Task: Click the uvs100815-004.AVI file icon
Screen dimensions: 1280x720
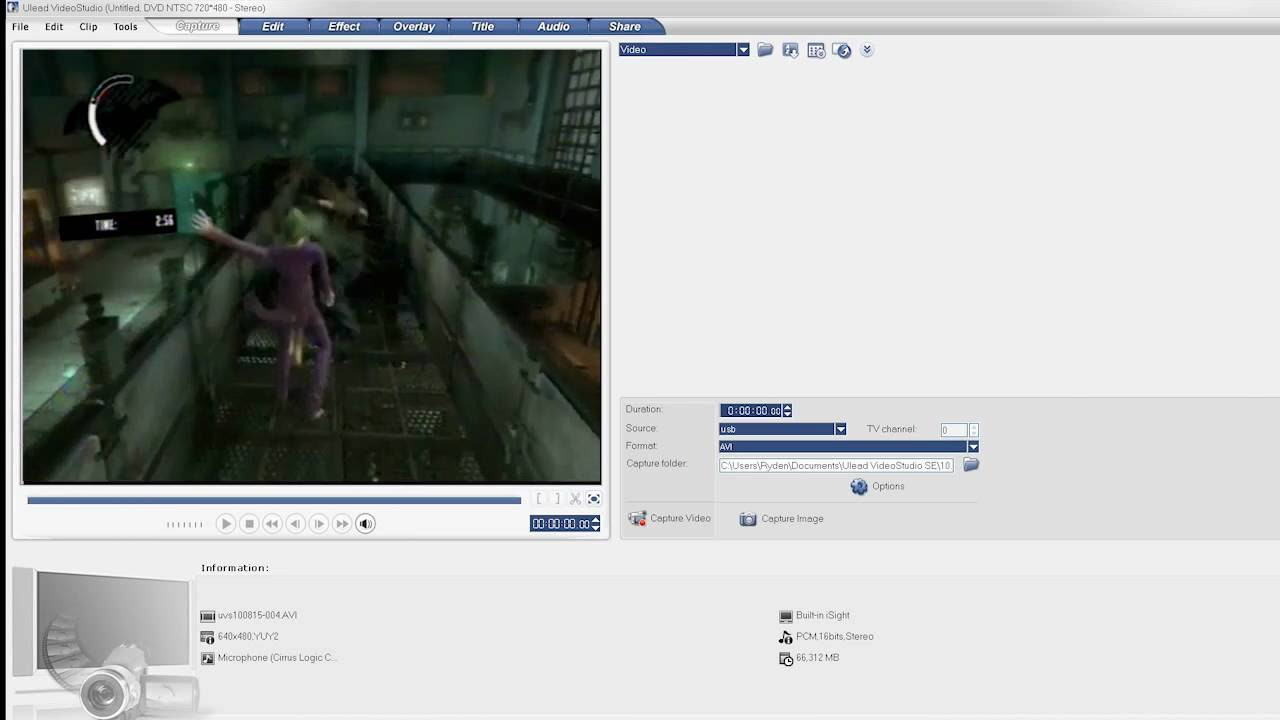Action: [x=207, y=616]
